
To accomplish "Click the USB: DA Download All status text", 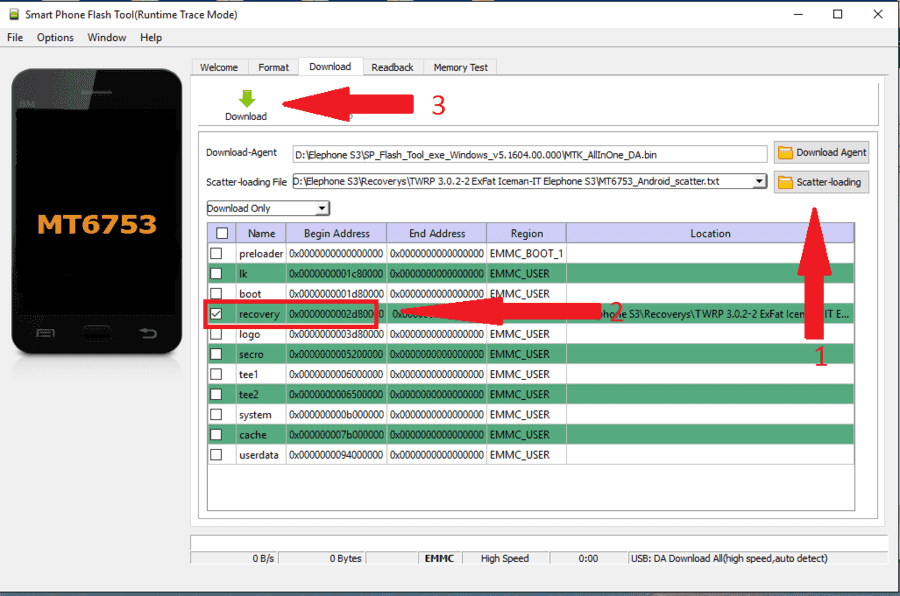I will [729, 558].
